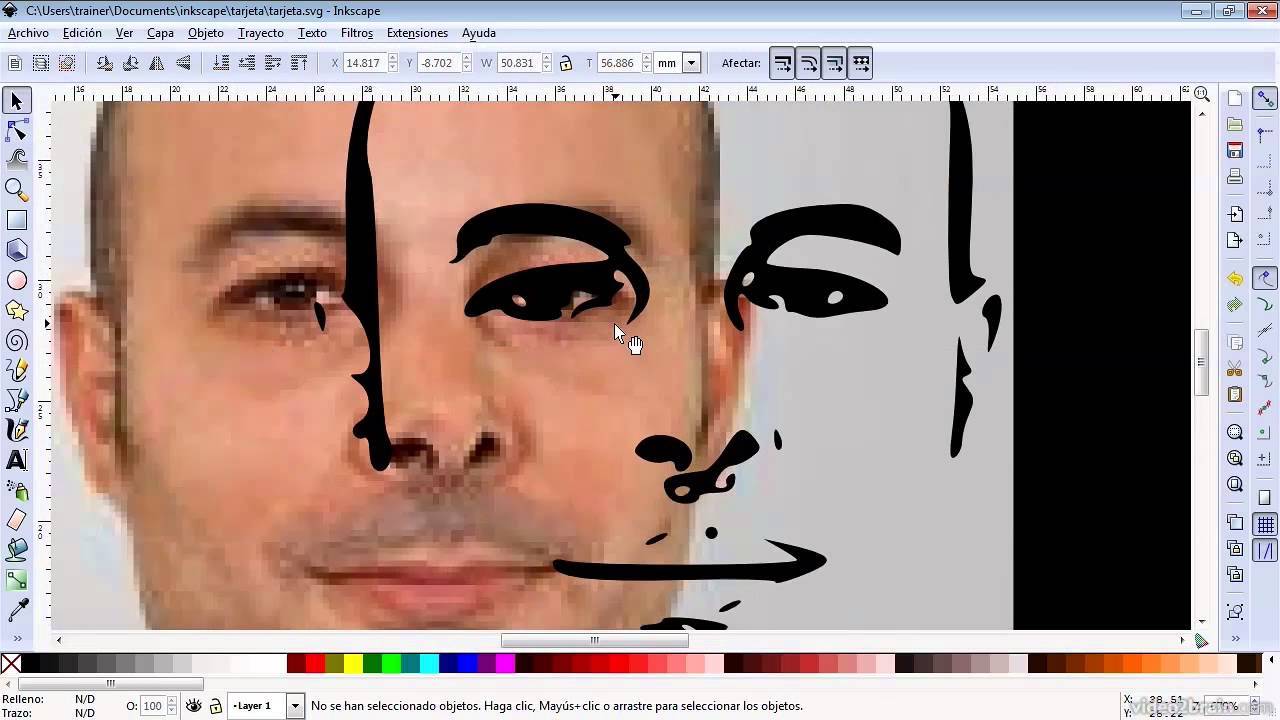Select the Paint Bucket fill tool

pyautogui.click(x=16, y=550)
